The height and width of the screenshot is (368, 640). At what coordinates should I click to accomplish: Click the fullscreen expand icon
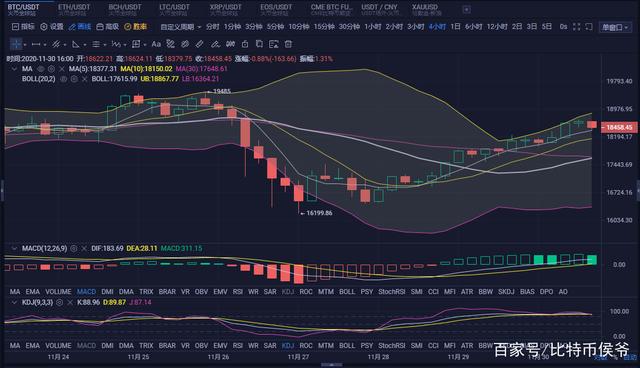[576, 27]
